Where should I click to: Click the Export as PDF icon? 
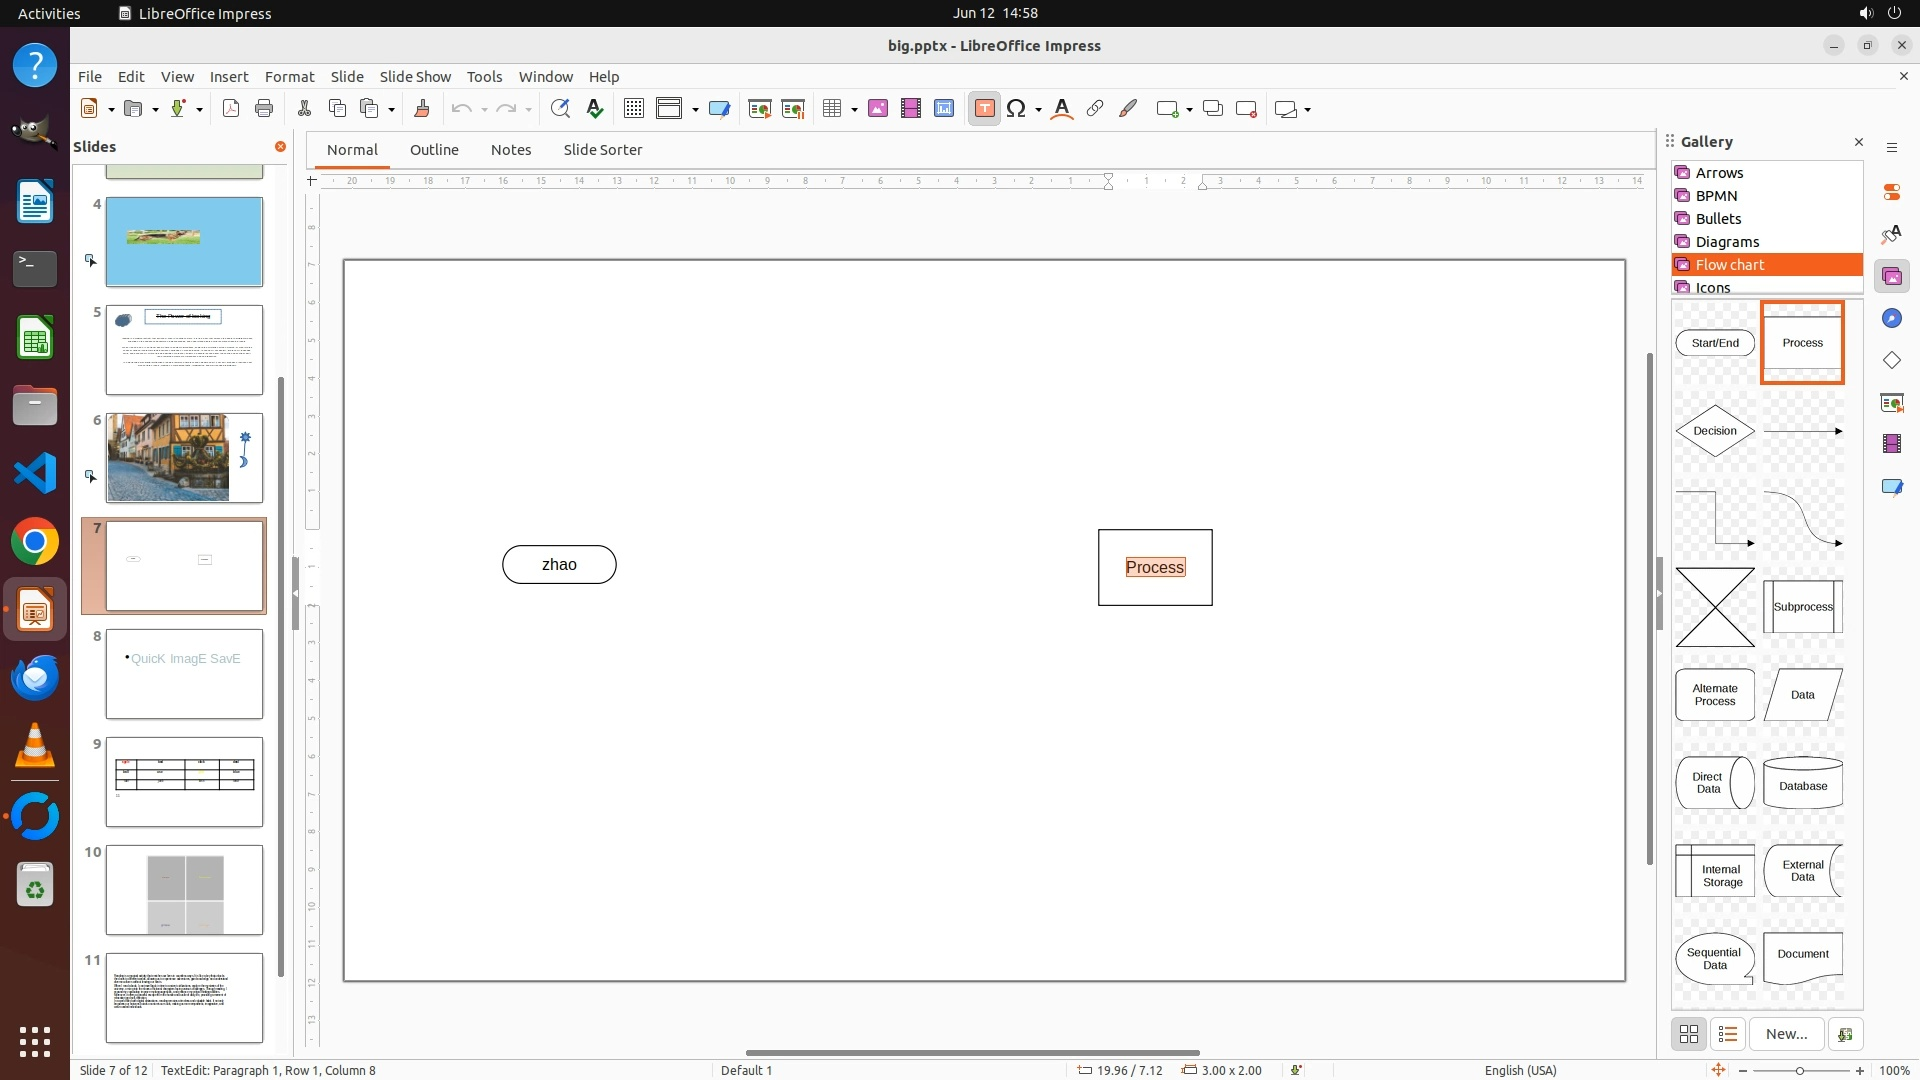(231, 109)
